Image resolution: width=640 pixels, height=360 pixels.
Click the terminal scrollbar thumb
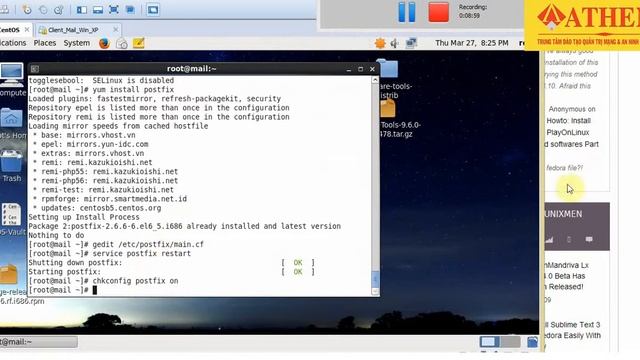(375, 279)
